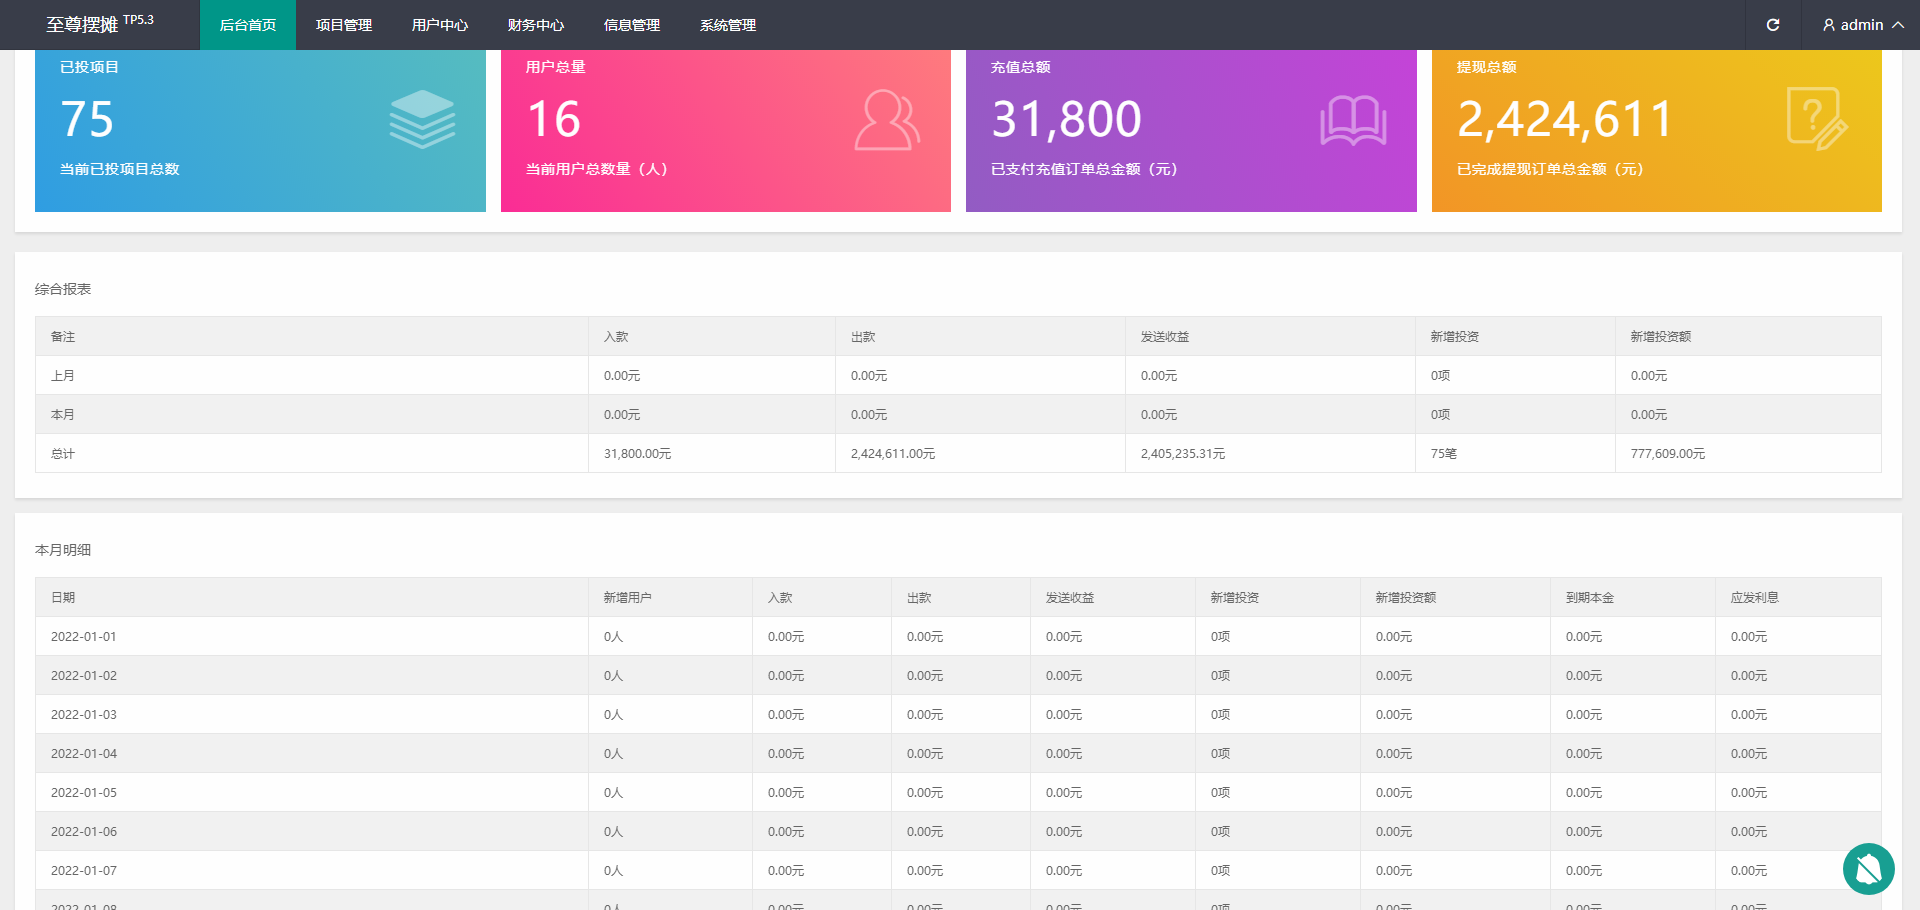Open the 系统管理 menu

(x=728, y=25)
